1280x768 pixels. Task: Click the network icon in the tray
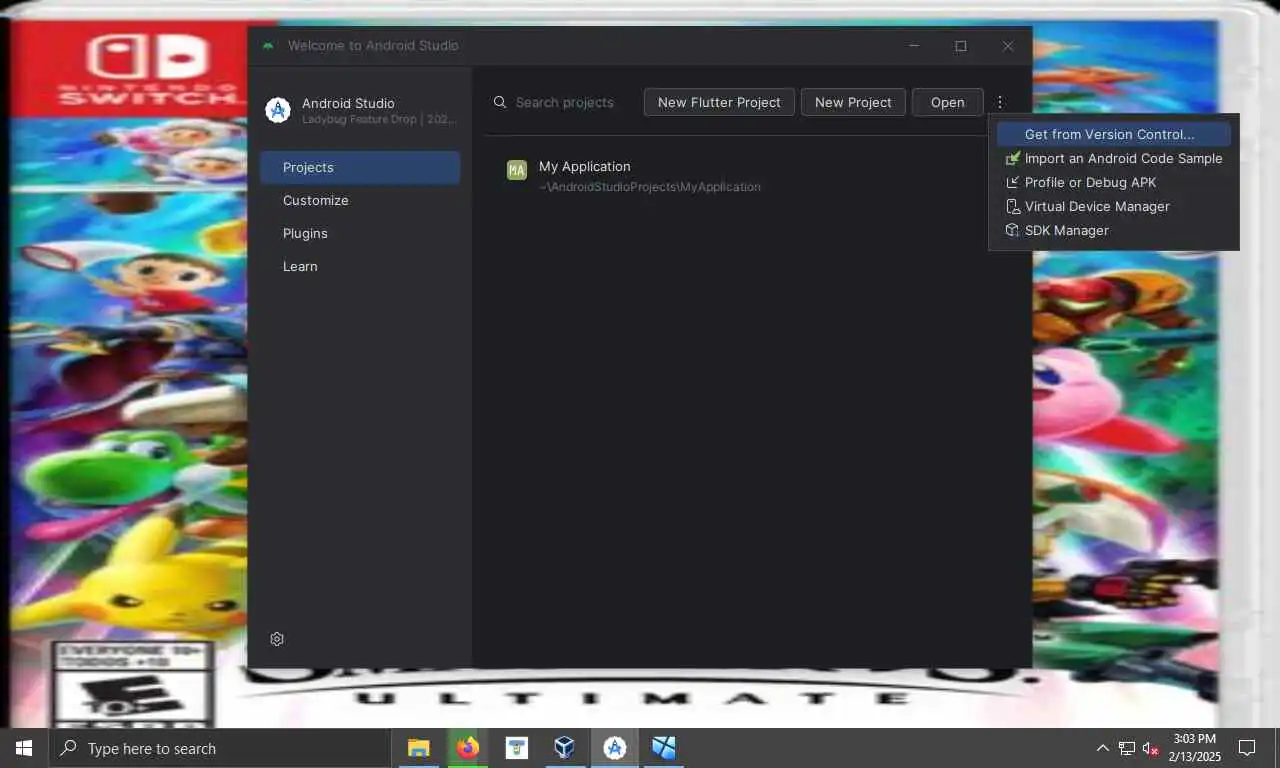pos(1126,748)
